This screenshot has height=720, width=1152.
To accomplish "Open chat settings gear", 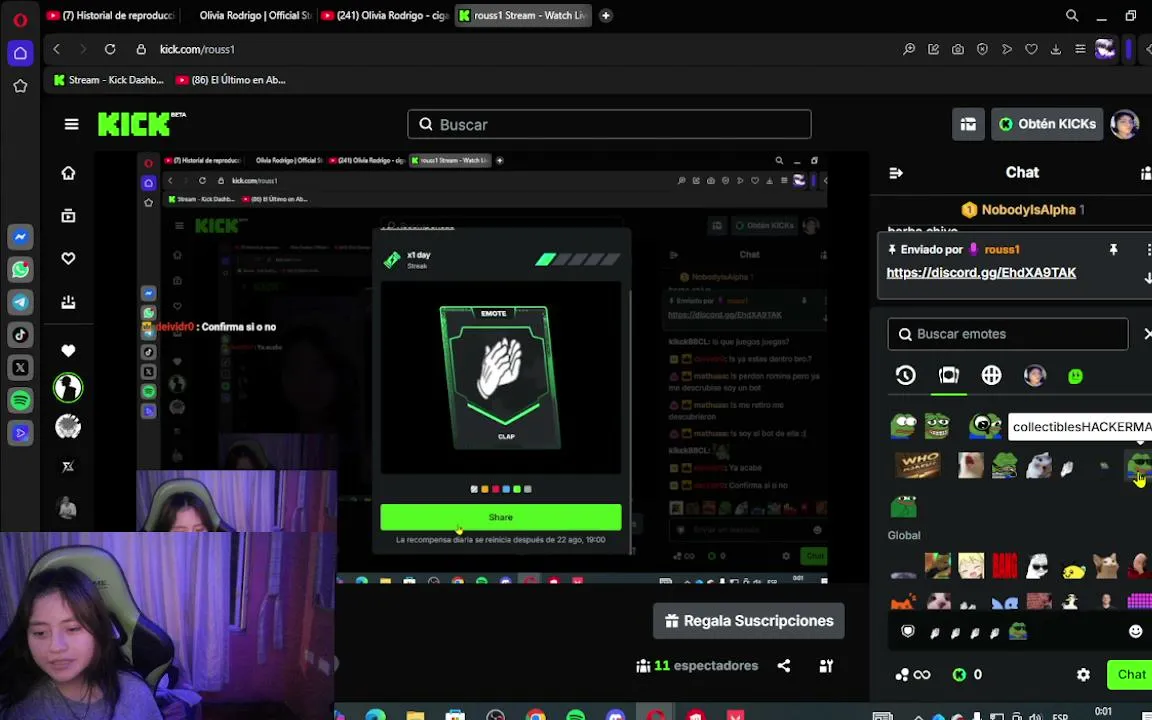I will [1083, 674].
